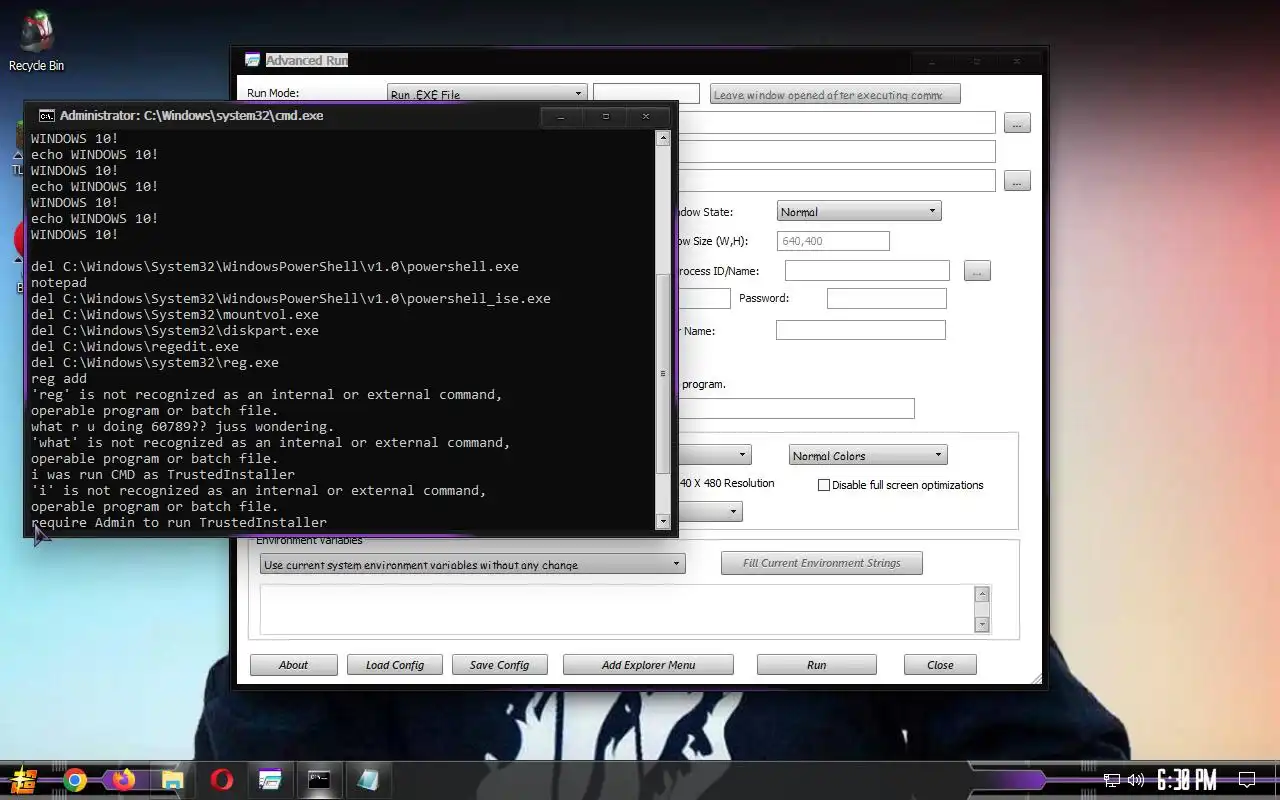The width and height of the screenshot is (1280, 800).
Task: Click cmd line 'del C:\Windows\System32\mountvol.exe'
Action: tap(175, 314)
